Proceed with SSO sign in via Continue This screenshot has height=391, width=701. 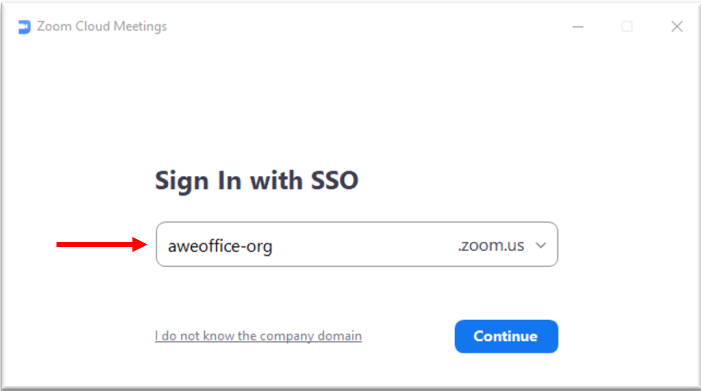pos(506,336)
